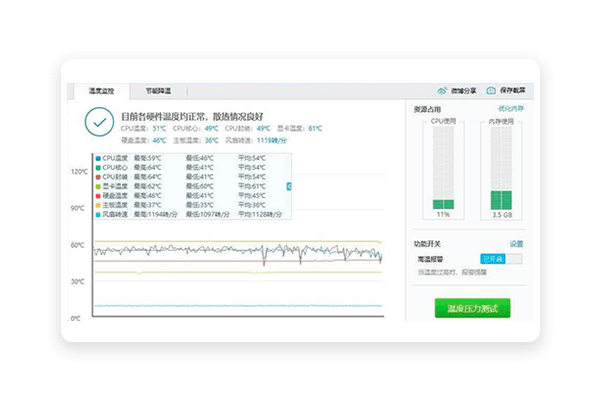
Task: Switch to the 温度监控 tab
Action: (101, 90)
